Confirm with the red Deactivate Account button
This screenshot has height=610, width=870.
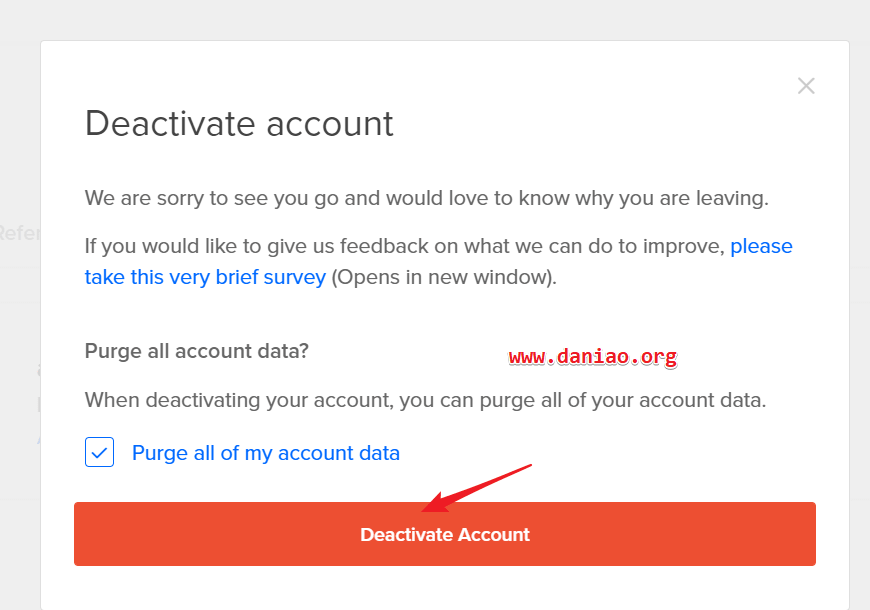[x=444, y=534]
